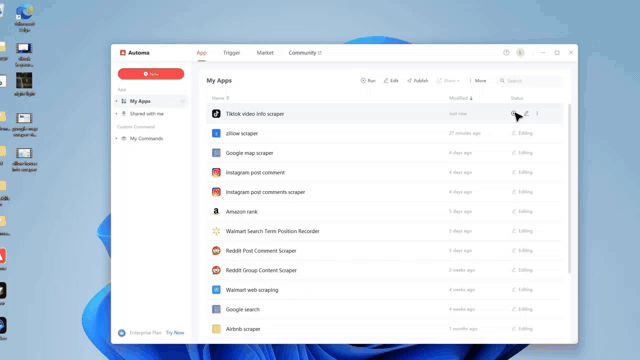Switch to the Market tab

click(265, 53)
